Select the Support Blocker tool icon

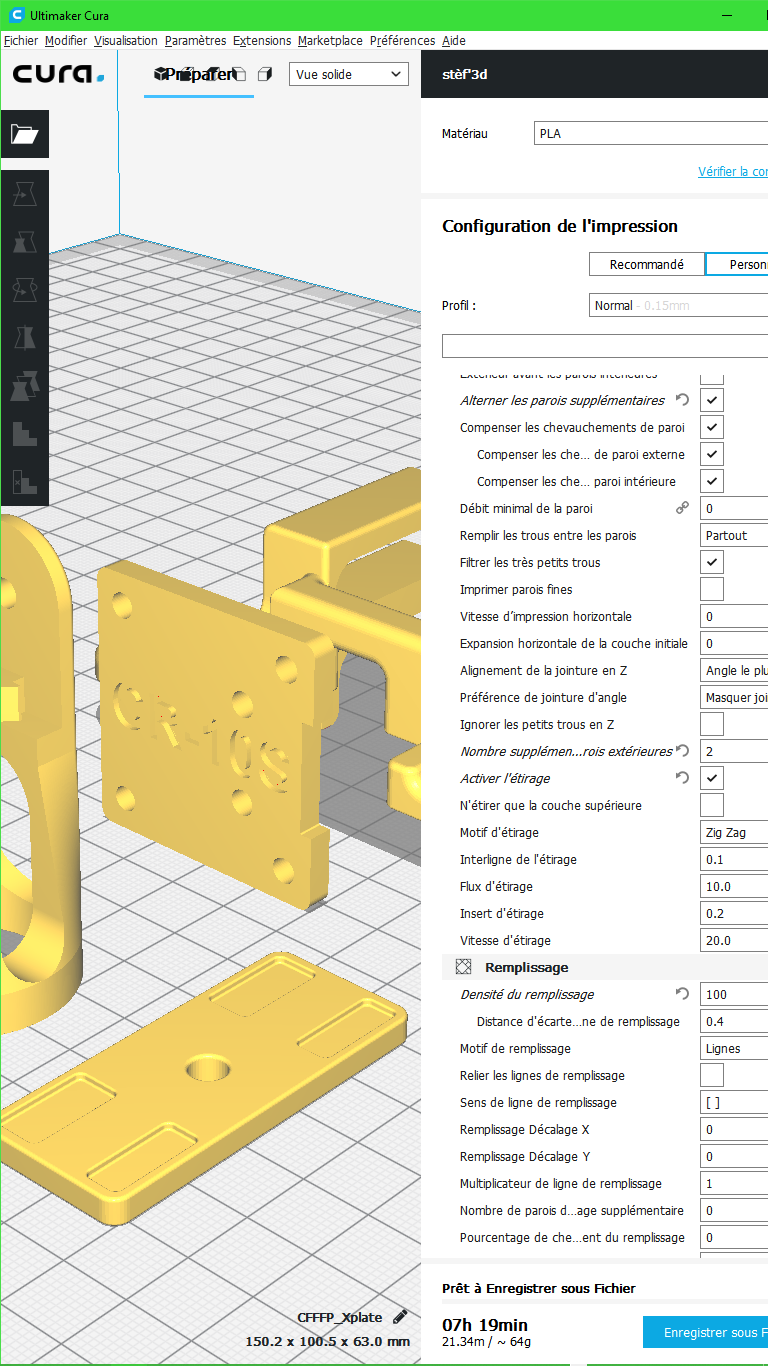point(24,481)
